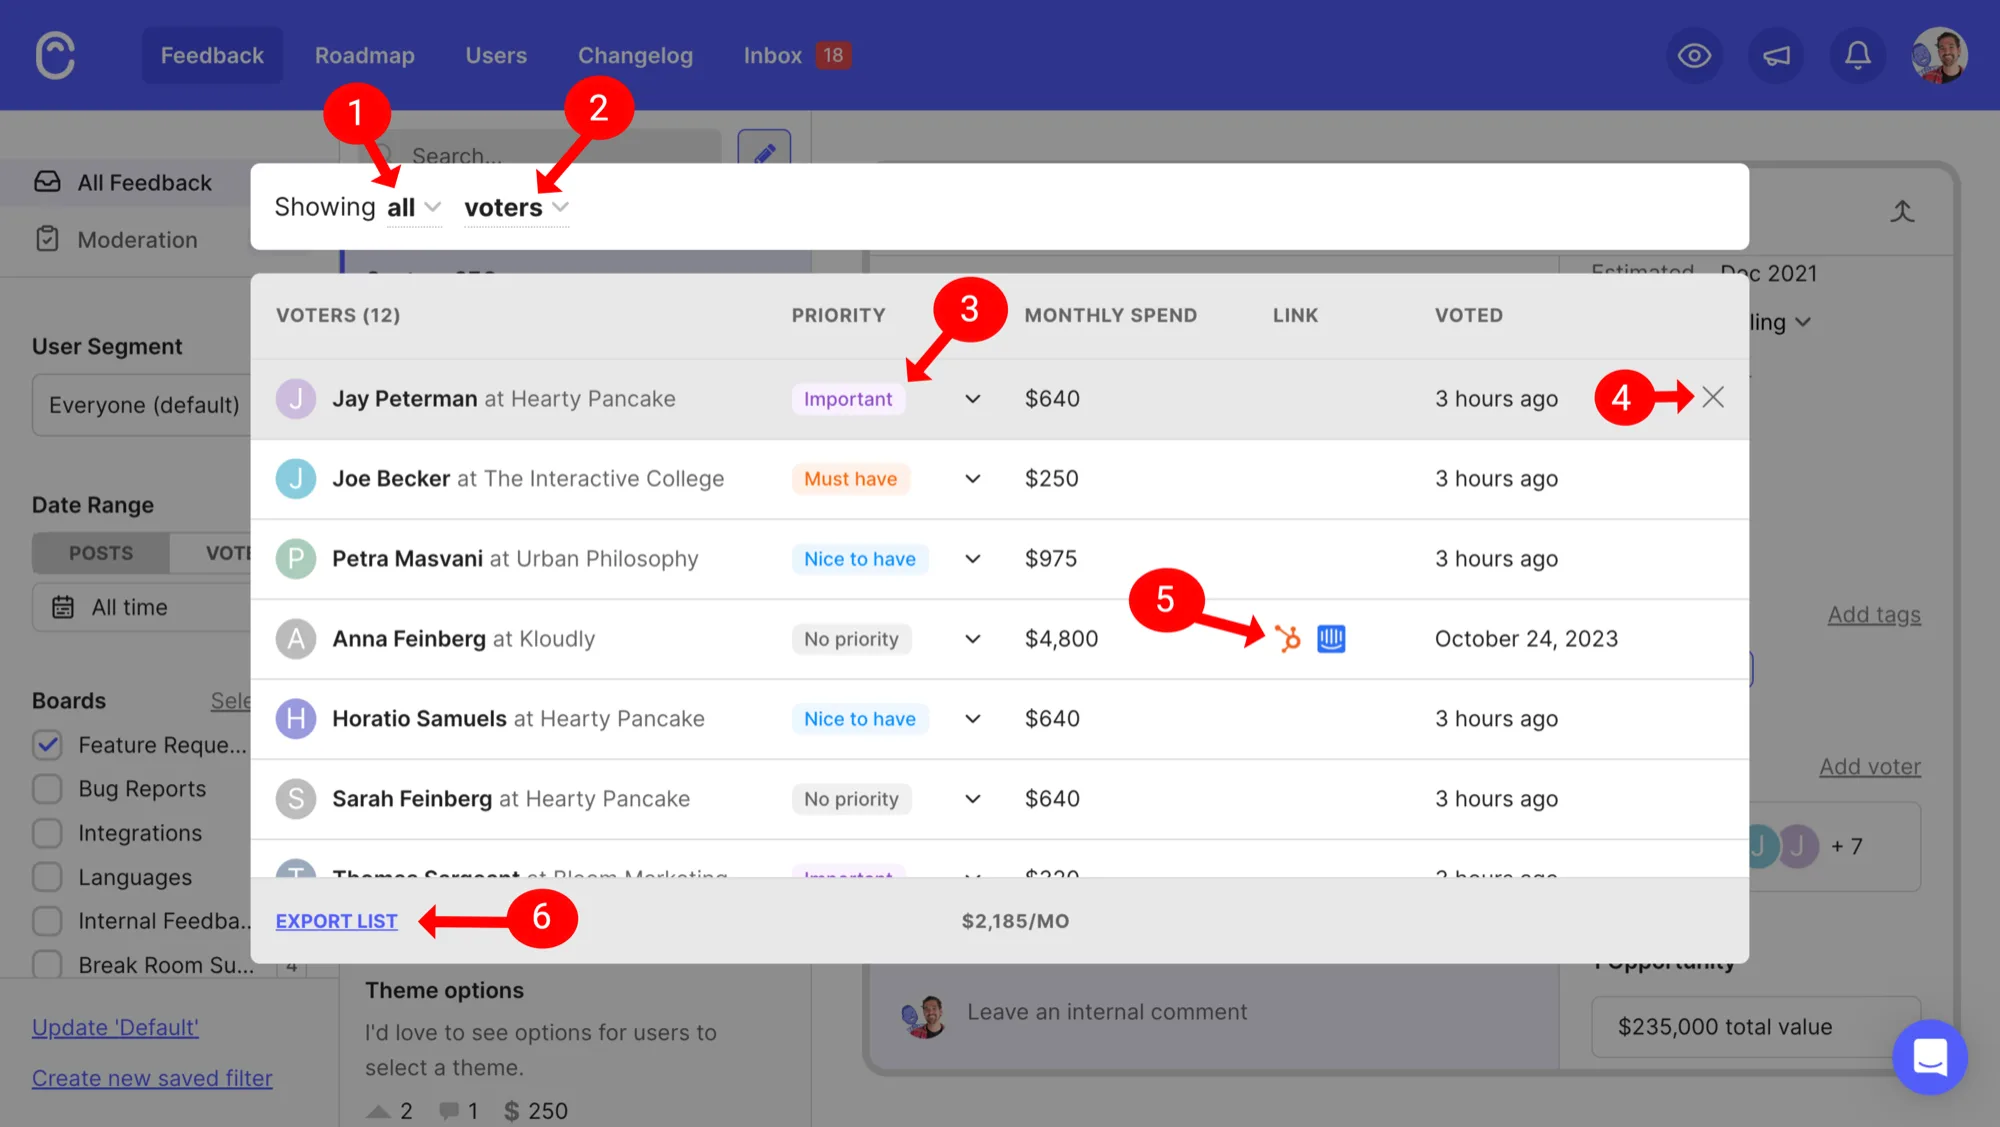This screenshot has height=1127, width=2000.
Task: Expand Horatio Samuels' priority dropdown
Action: click(x=972, y=719)
